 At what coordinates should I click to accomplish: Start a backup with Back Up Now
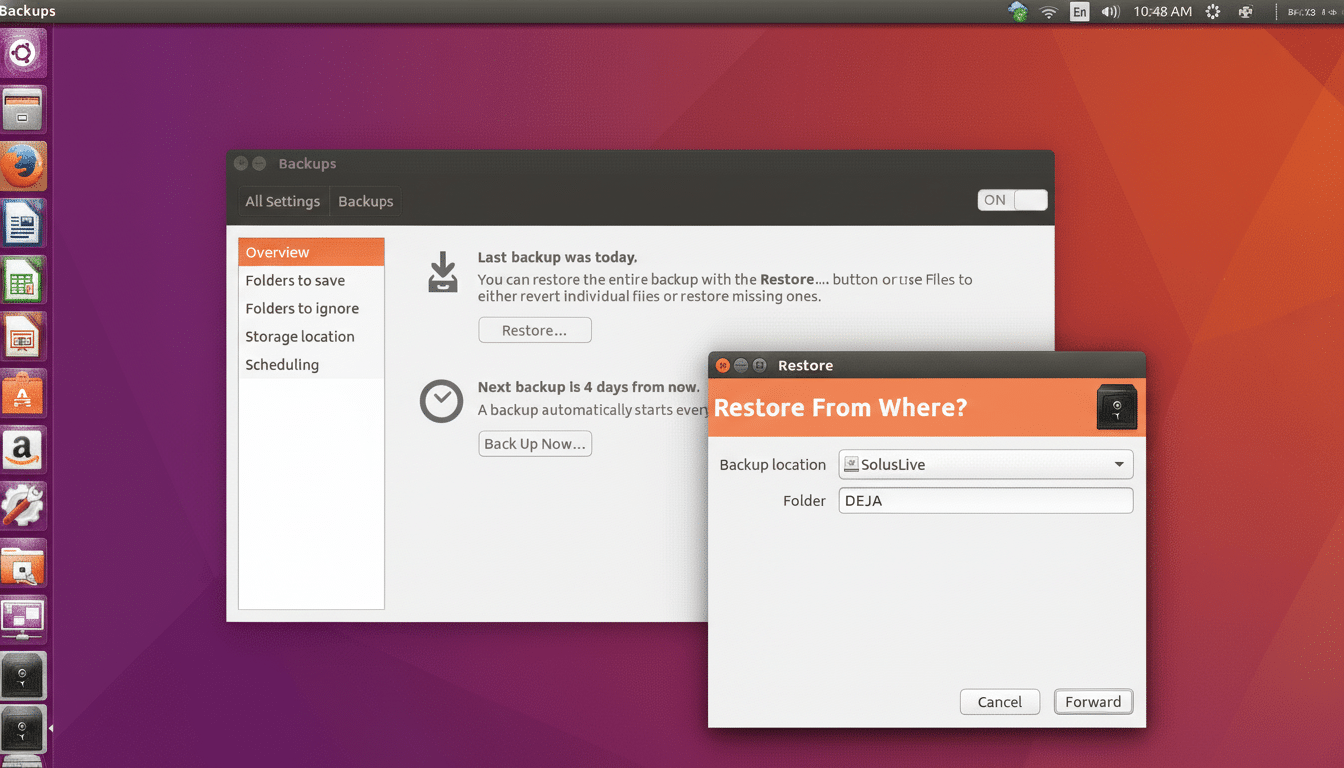535,443
